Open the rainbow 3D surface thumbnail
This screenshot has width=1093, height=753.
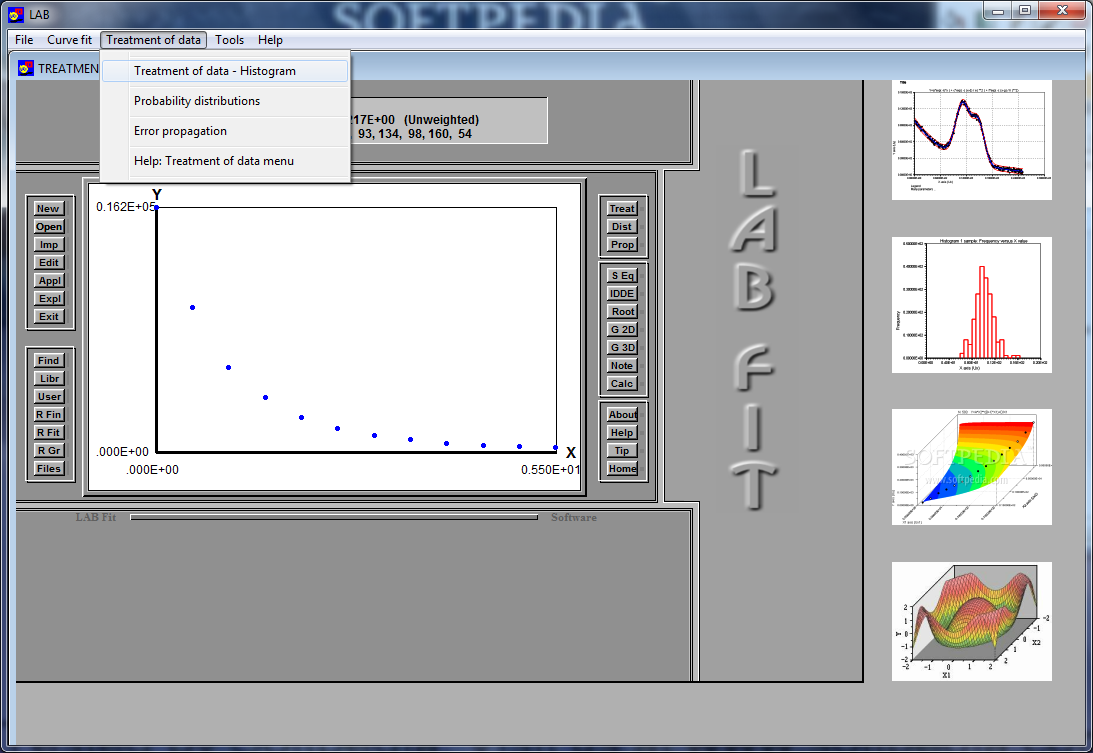(972, 467)
